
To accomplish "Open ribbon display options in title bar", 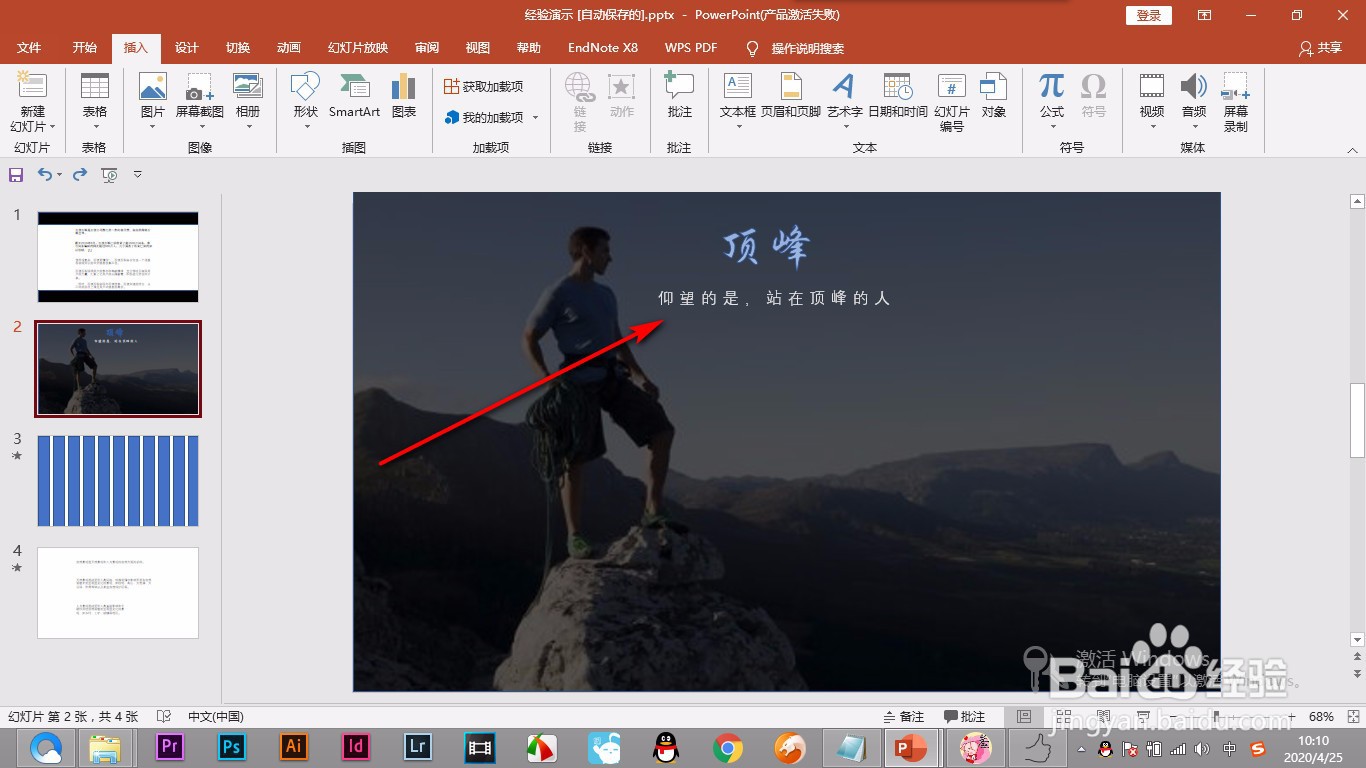I will 1204,15.
